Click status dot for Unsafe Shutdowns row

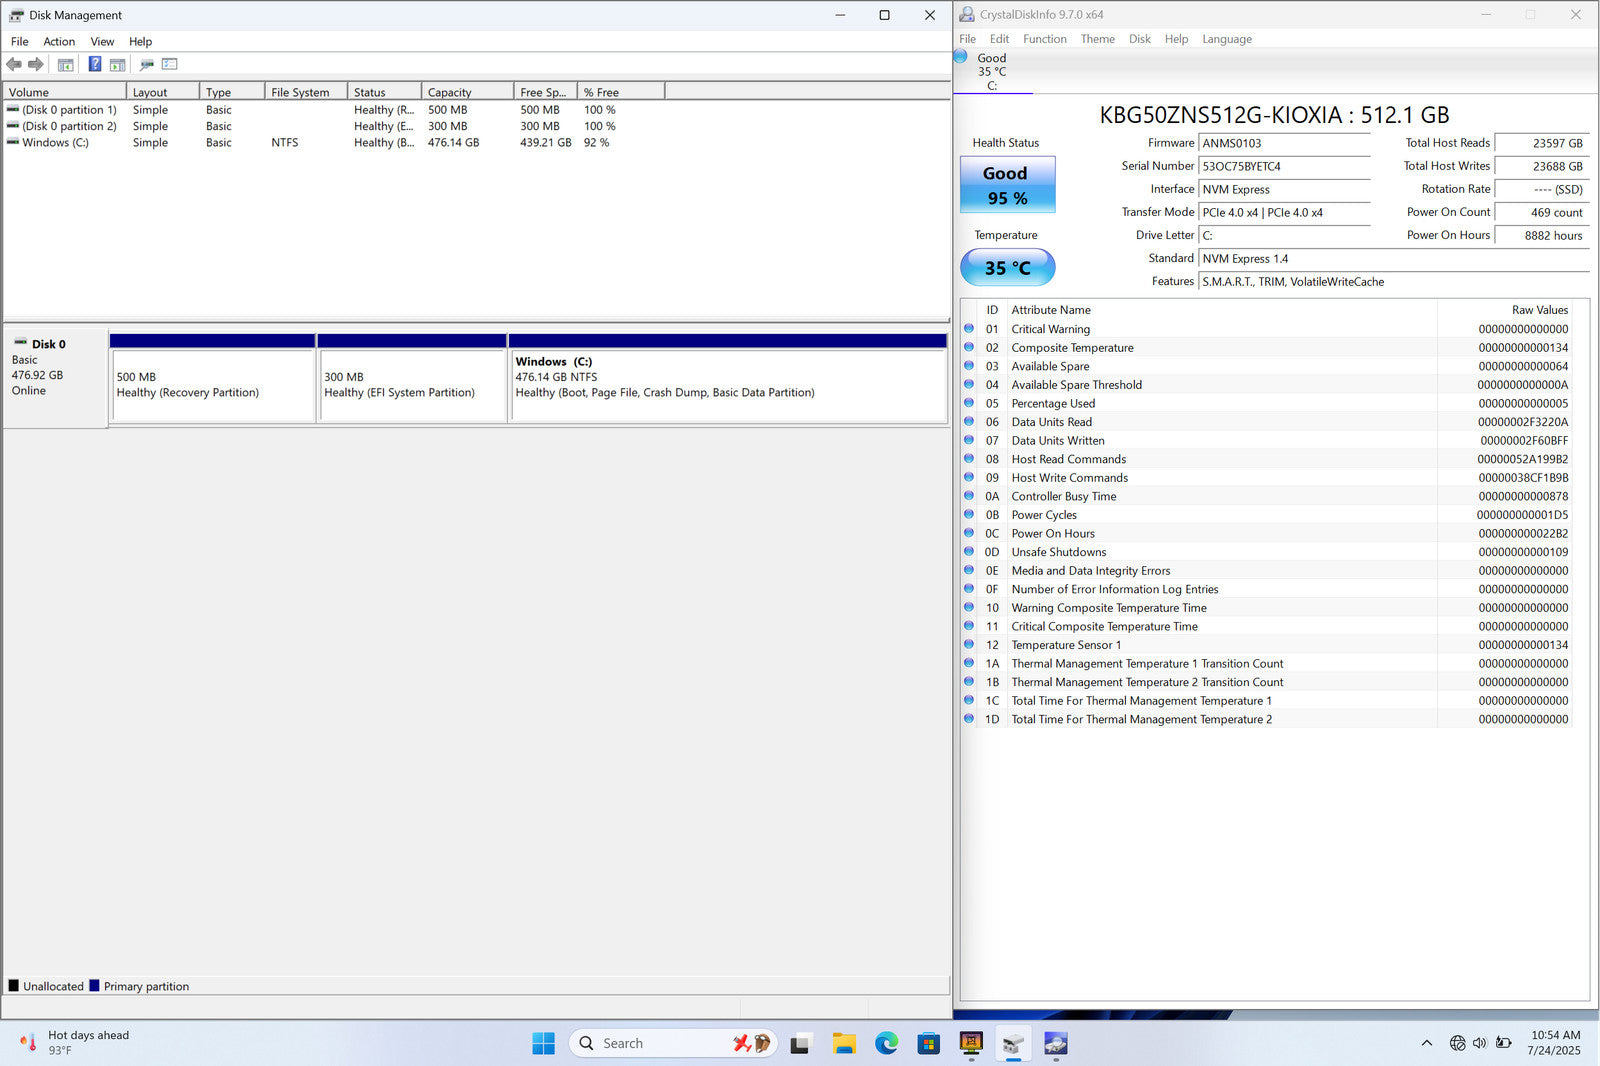(969, 551)
